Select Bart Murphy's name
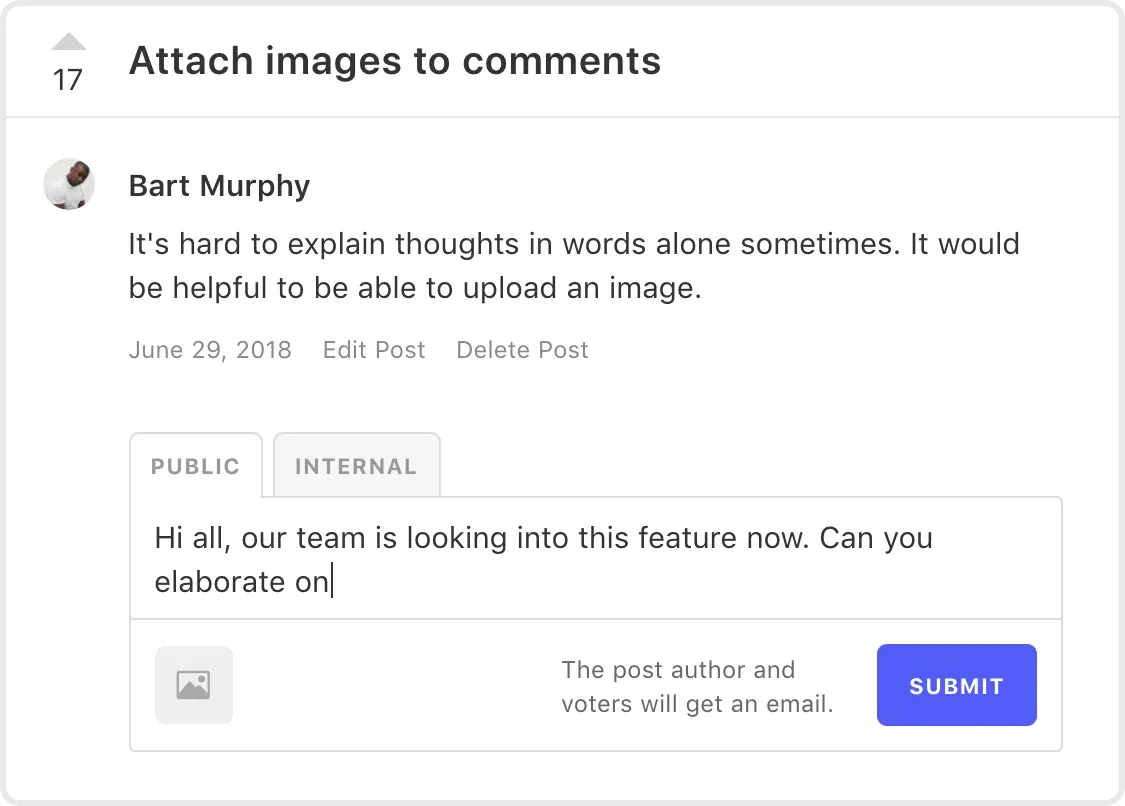1125x806 pixels. (x=218, y=185)
